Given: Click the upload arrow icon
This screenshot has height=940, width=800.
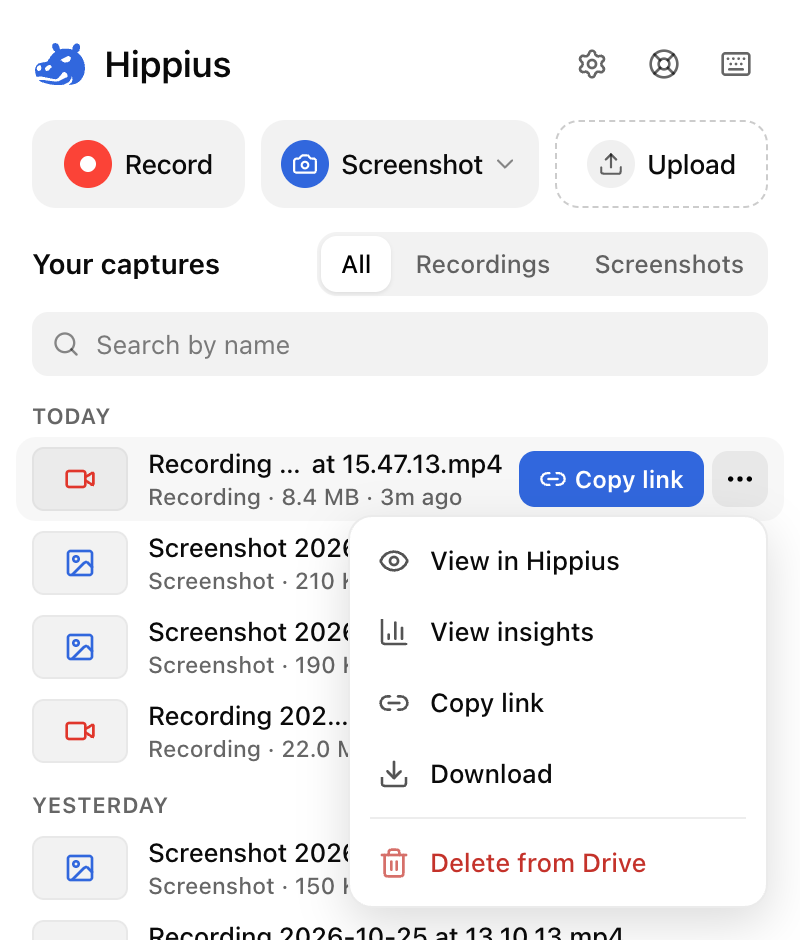Looking at the screenshot, I should (610, 164).
